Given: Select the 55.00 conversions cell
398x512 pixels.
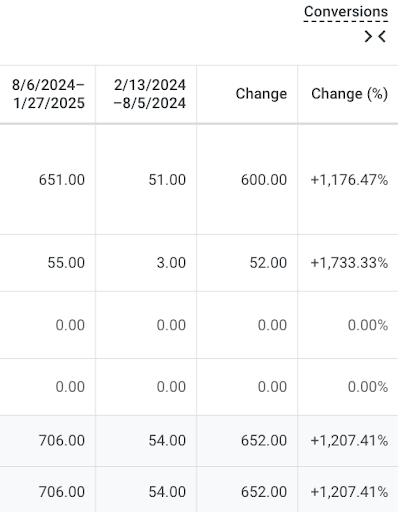Looking at the screenshot, I should [x=66, y=263].
